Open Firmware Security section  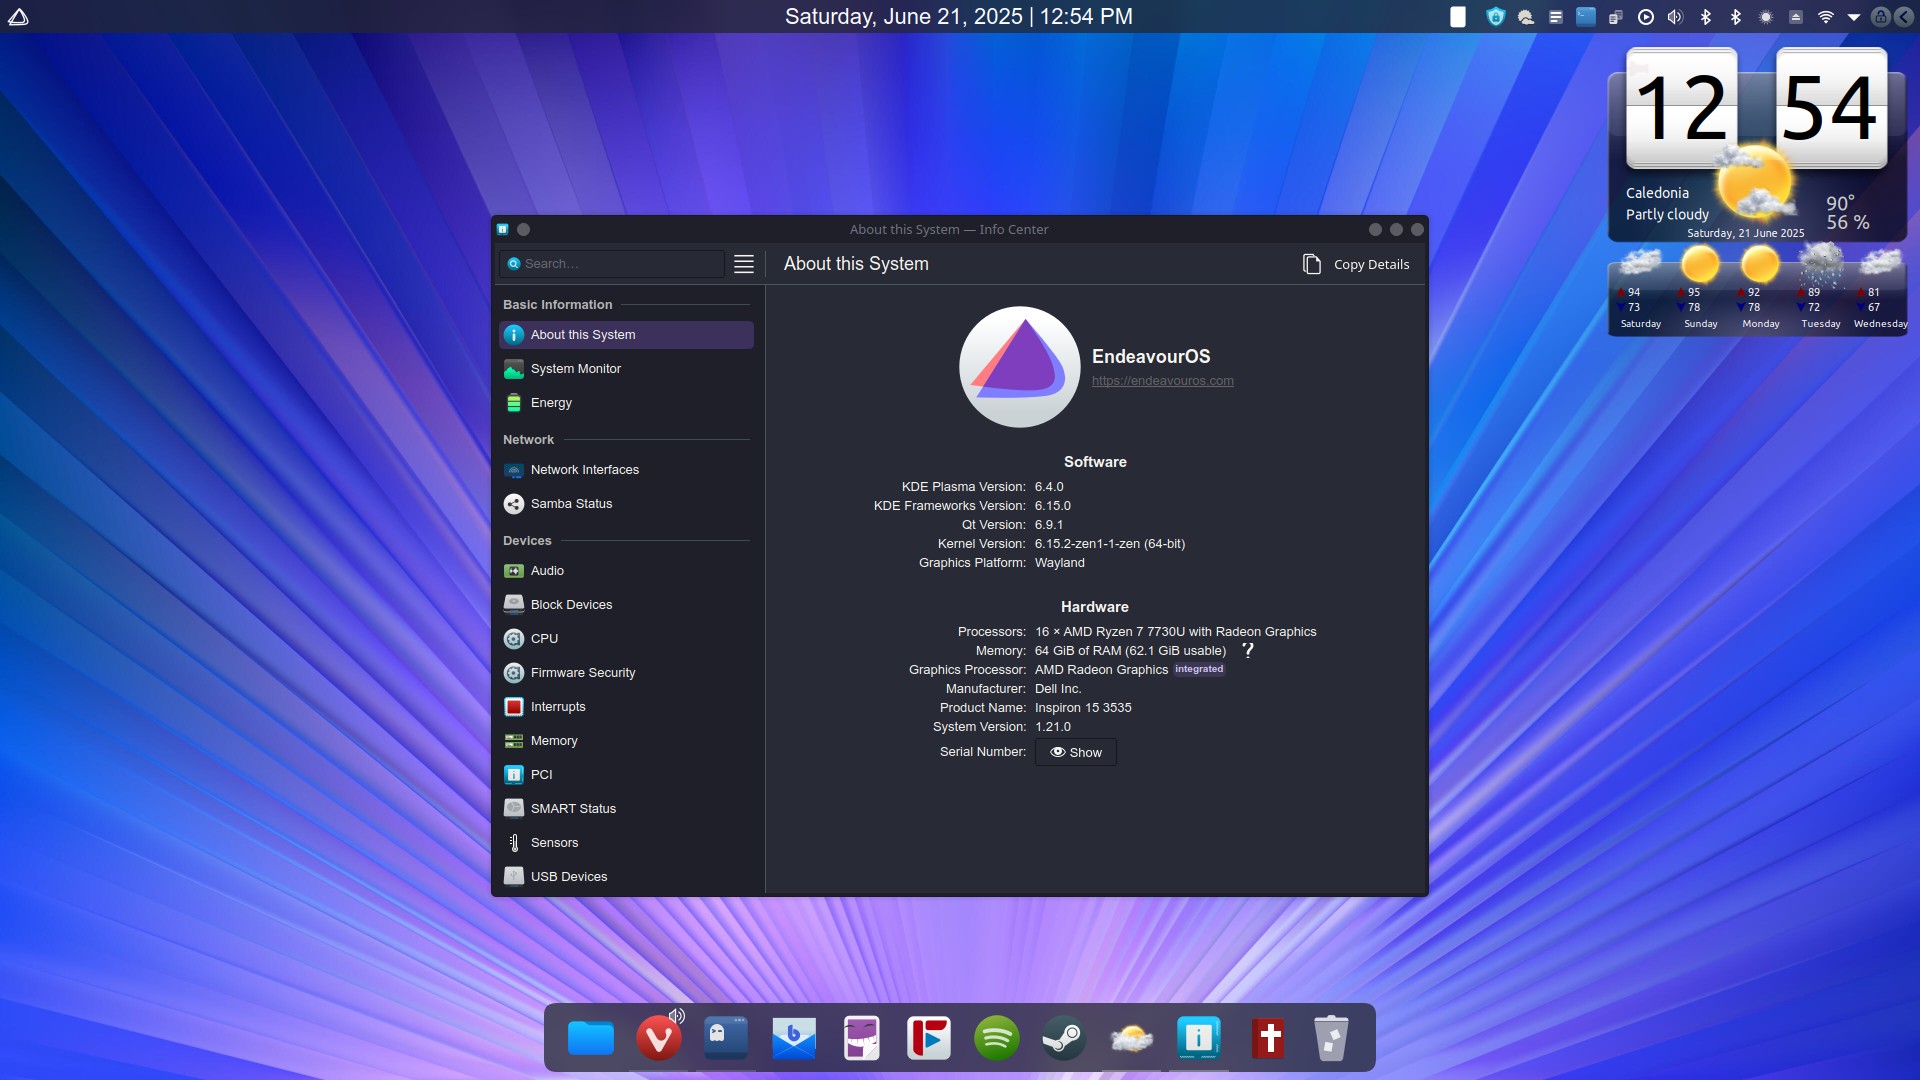pyautogui.click(x=582, y=673)
